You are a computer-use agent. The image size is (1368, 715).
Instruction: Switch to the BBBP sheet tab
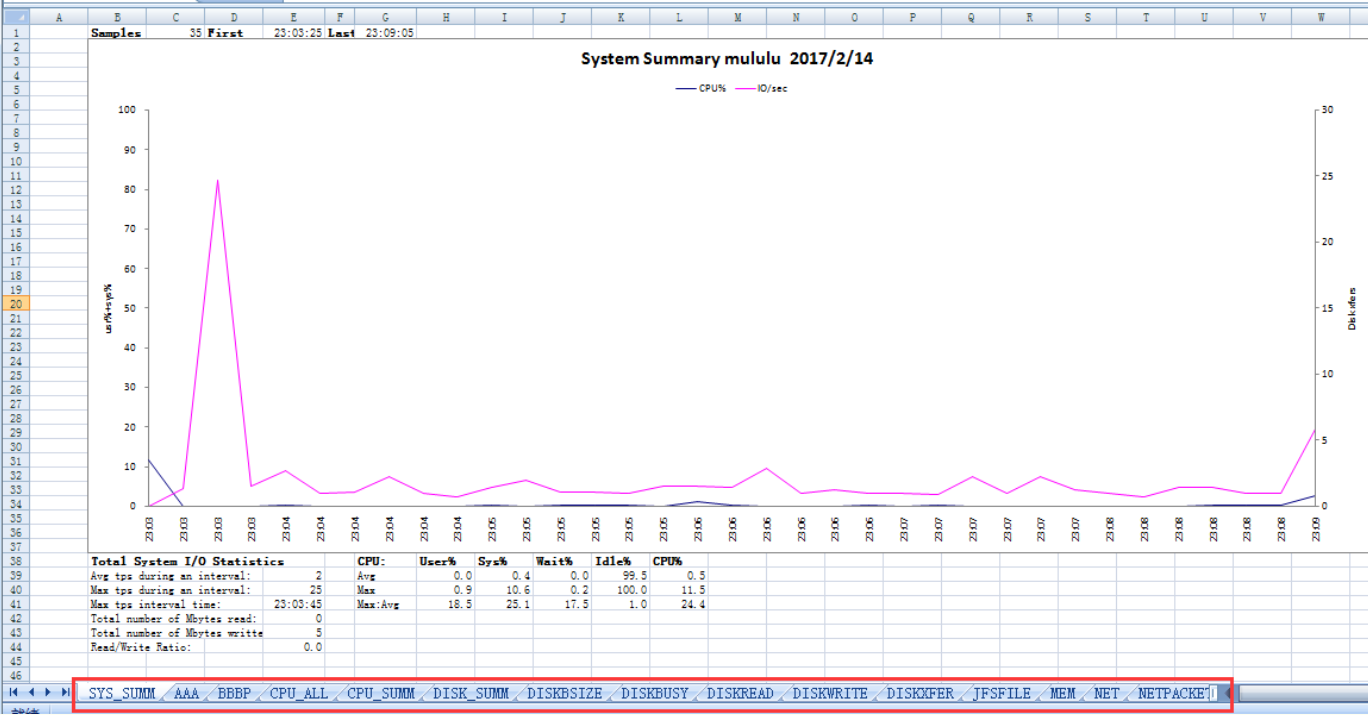(x=234, y=693)
